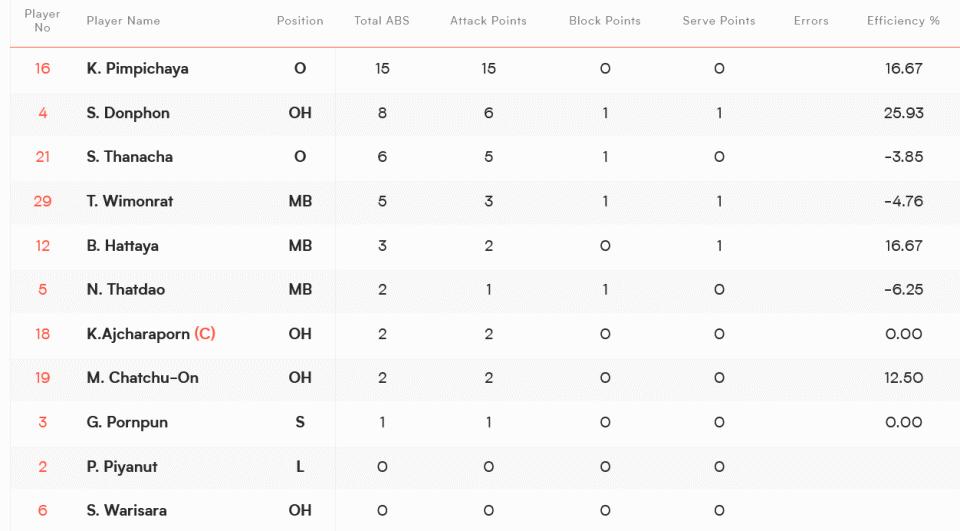
Task: Open player K. Pimpichaya
Action: tap(137, 69)
